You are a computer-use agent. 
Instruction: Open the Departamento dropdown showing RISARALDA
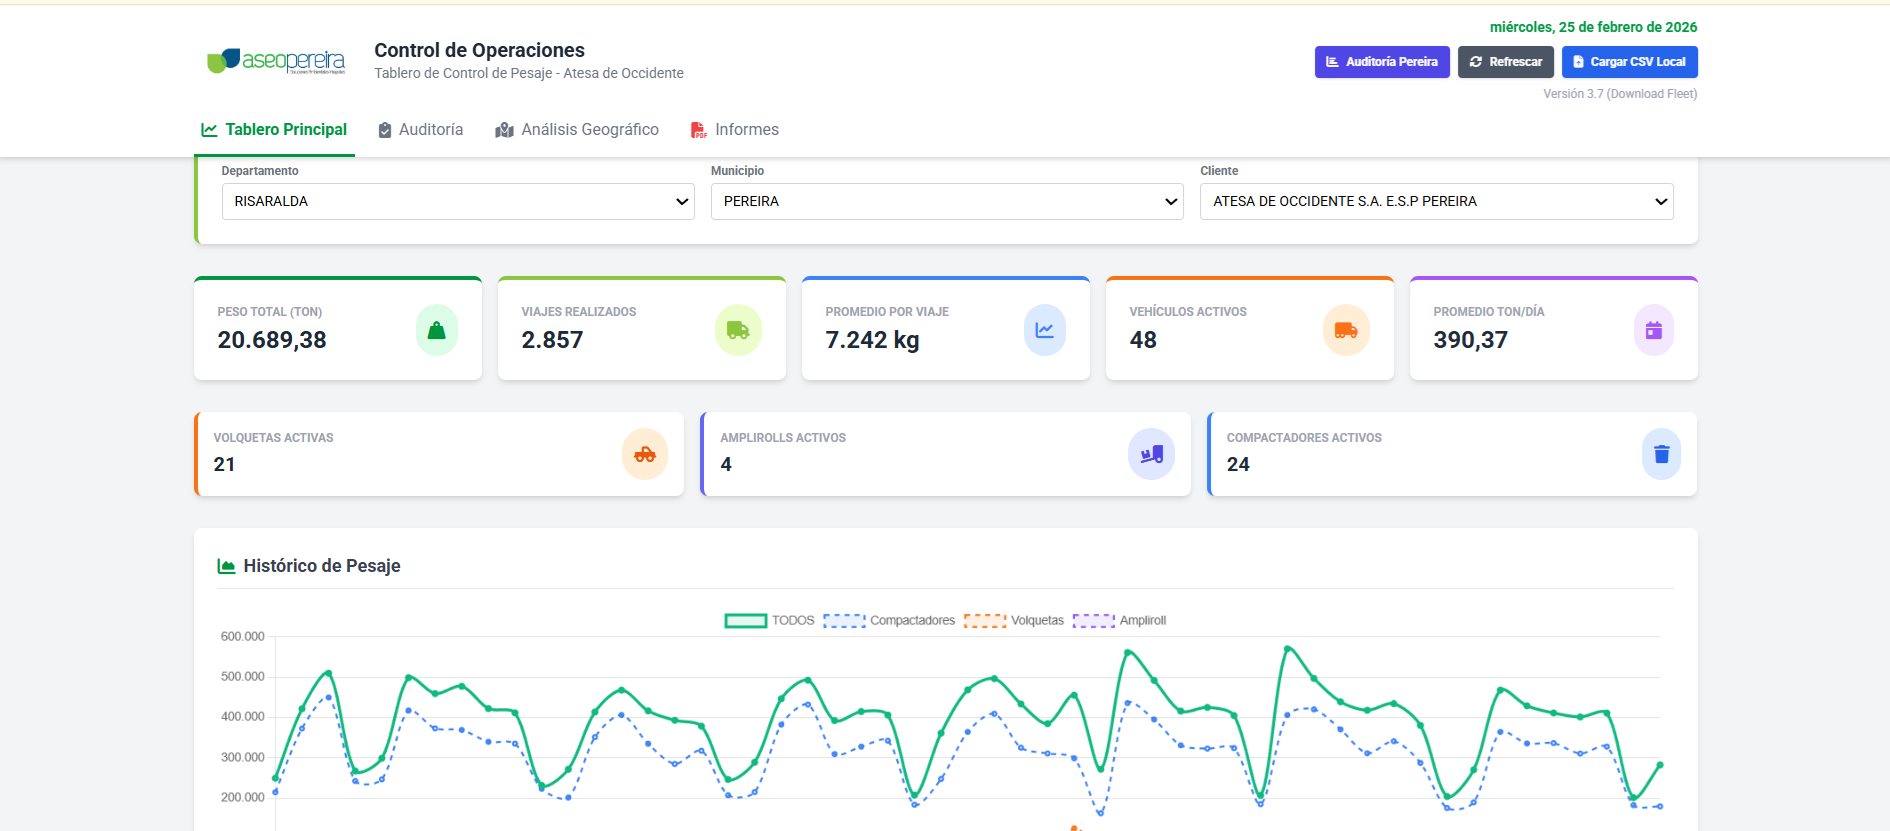point(458,201)
